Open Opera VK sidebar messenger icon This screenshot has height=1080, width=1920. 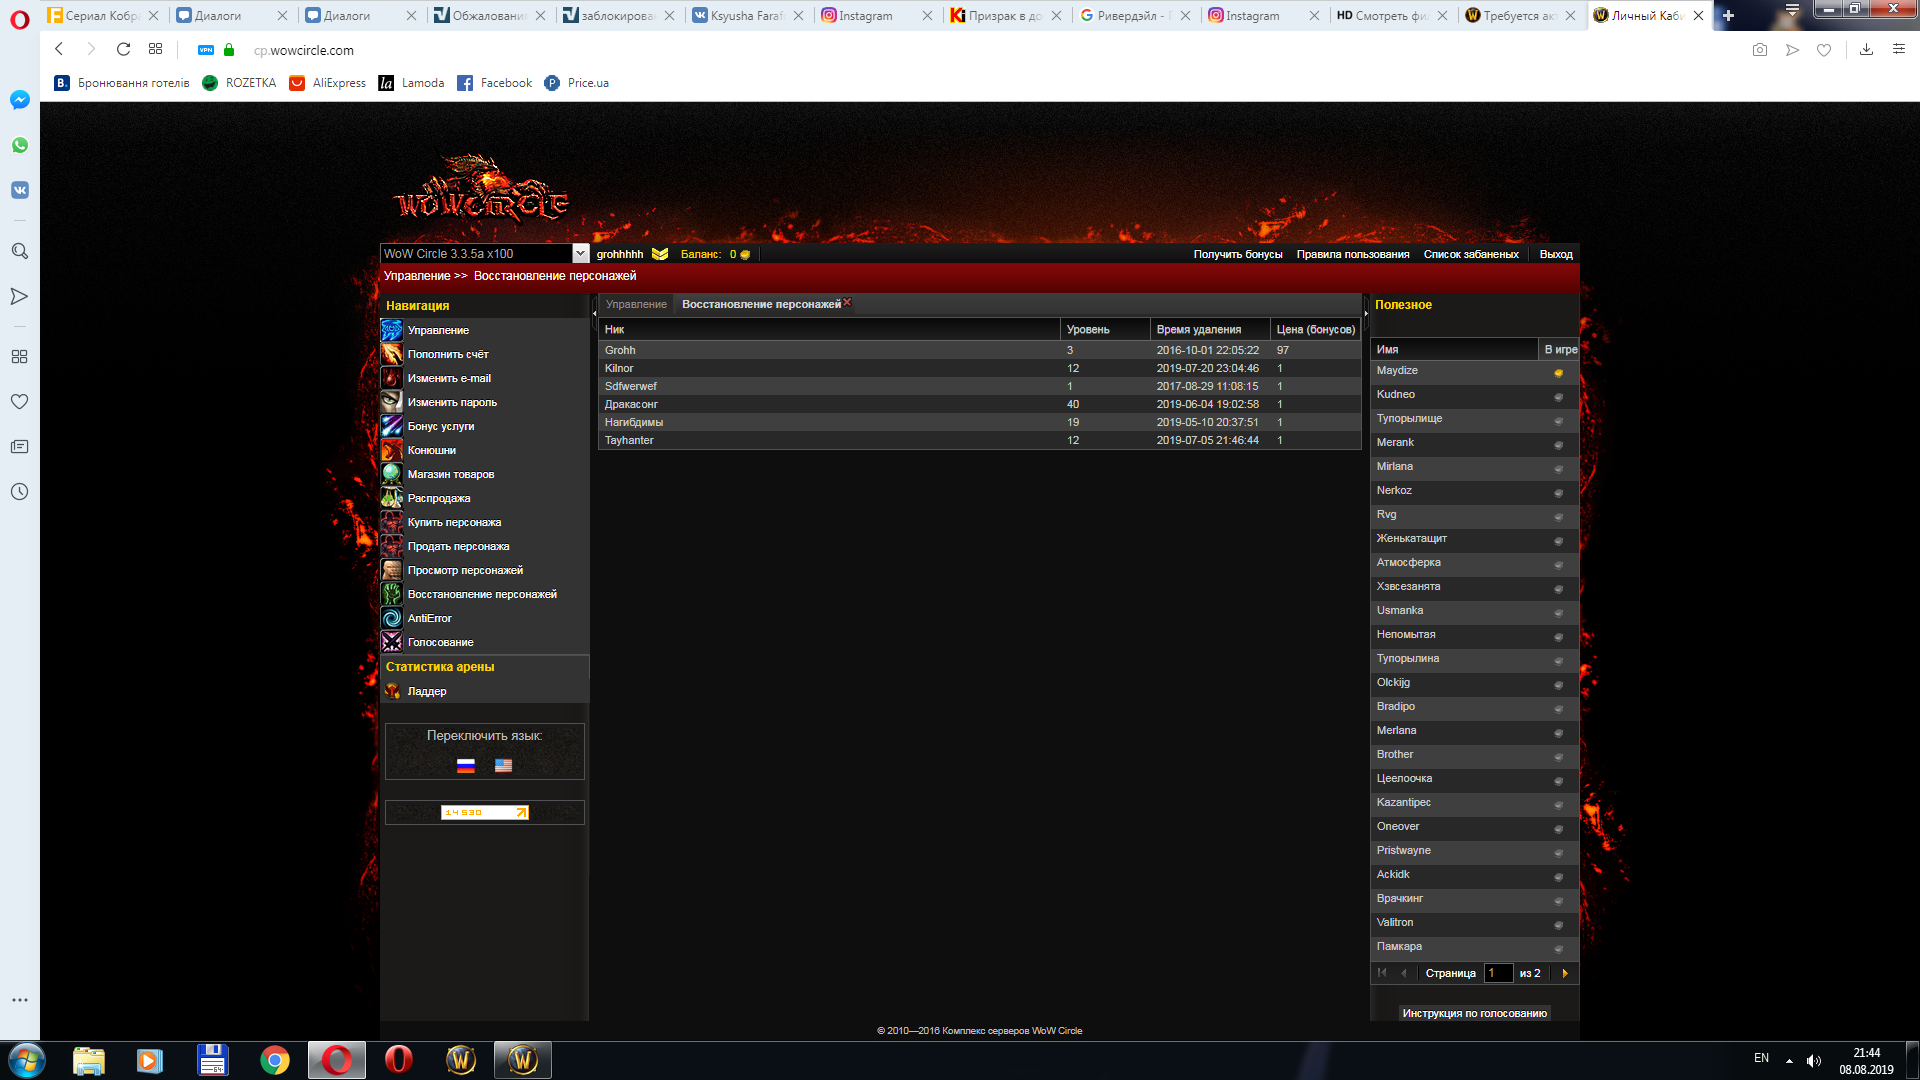pos(19,190)
